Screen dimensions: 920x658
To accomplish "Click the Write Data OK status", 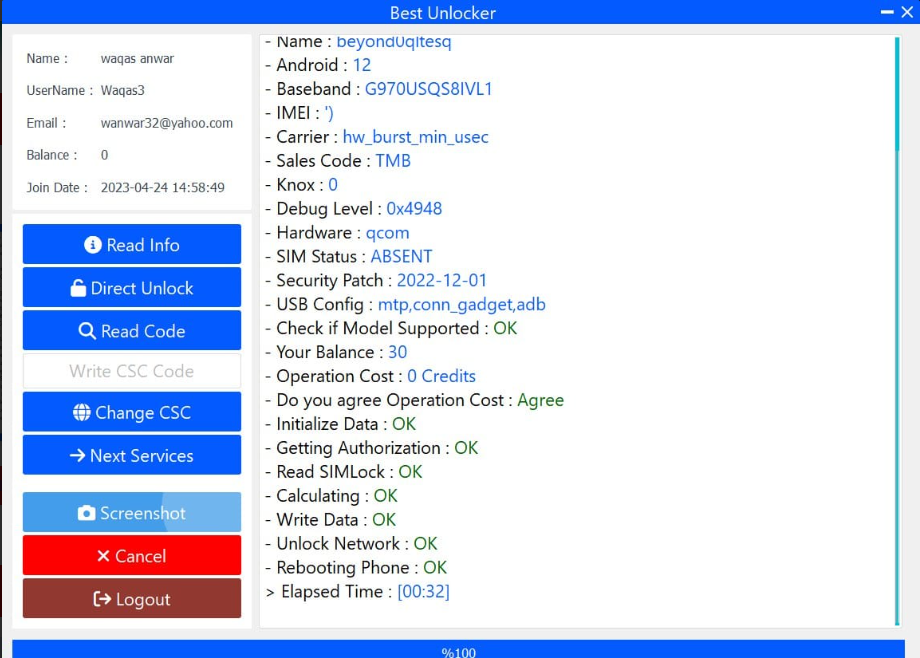I will click(384, 520).
